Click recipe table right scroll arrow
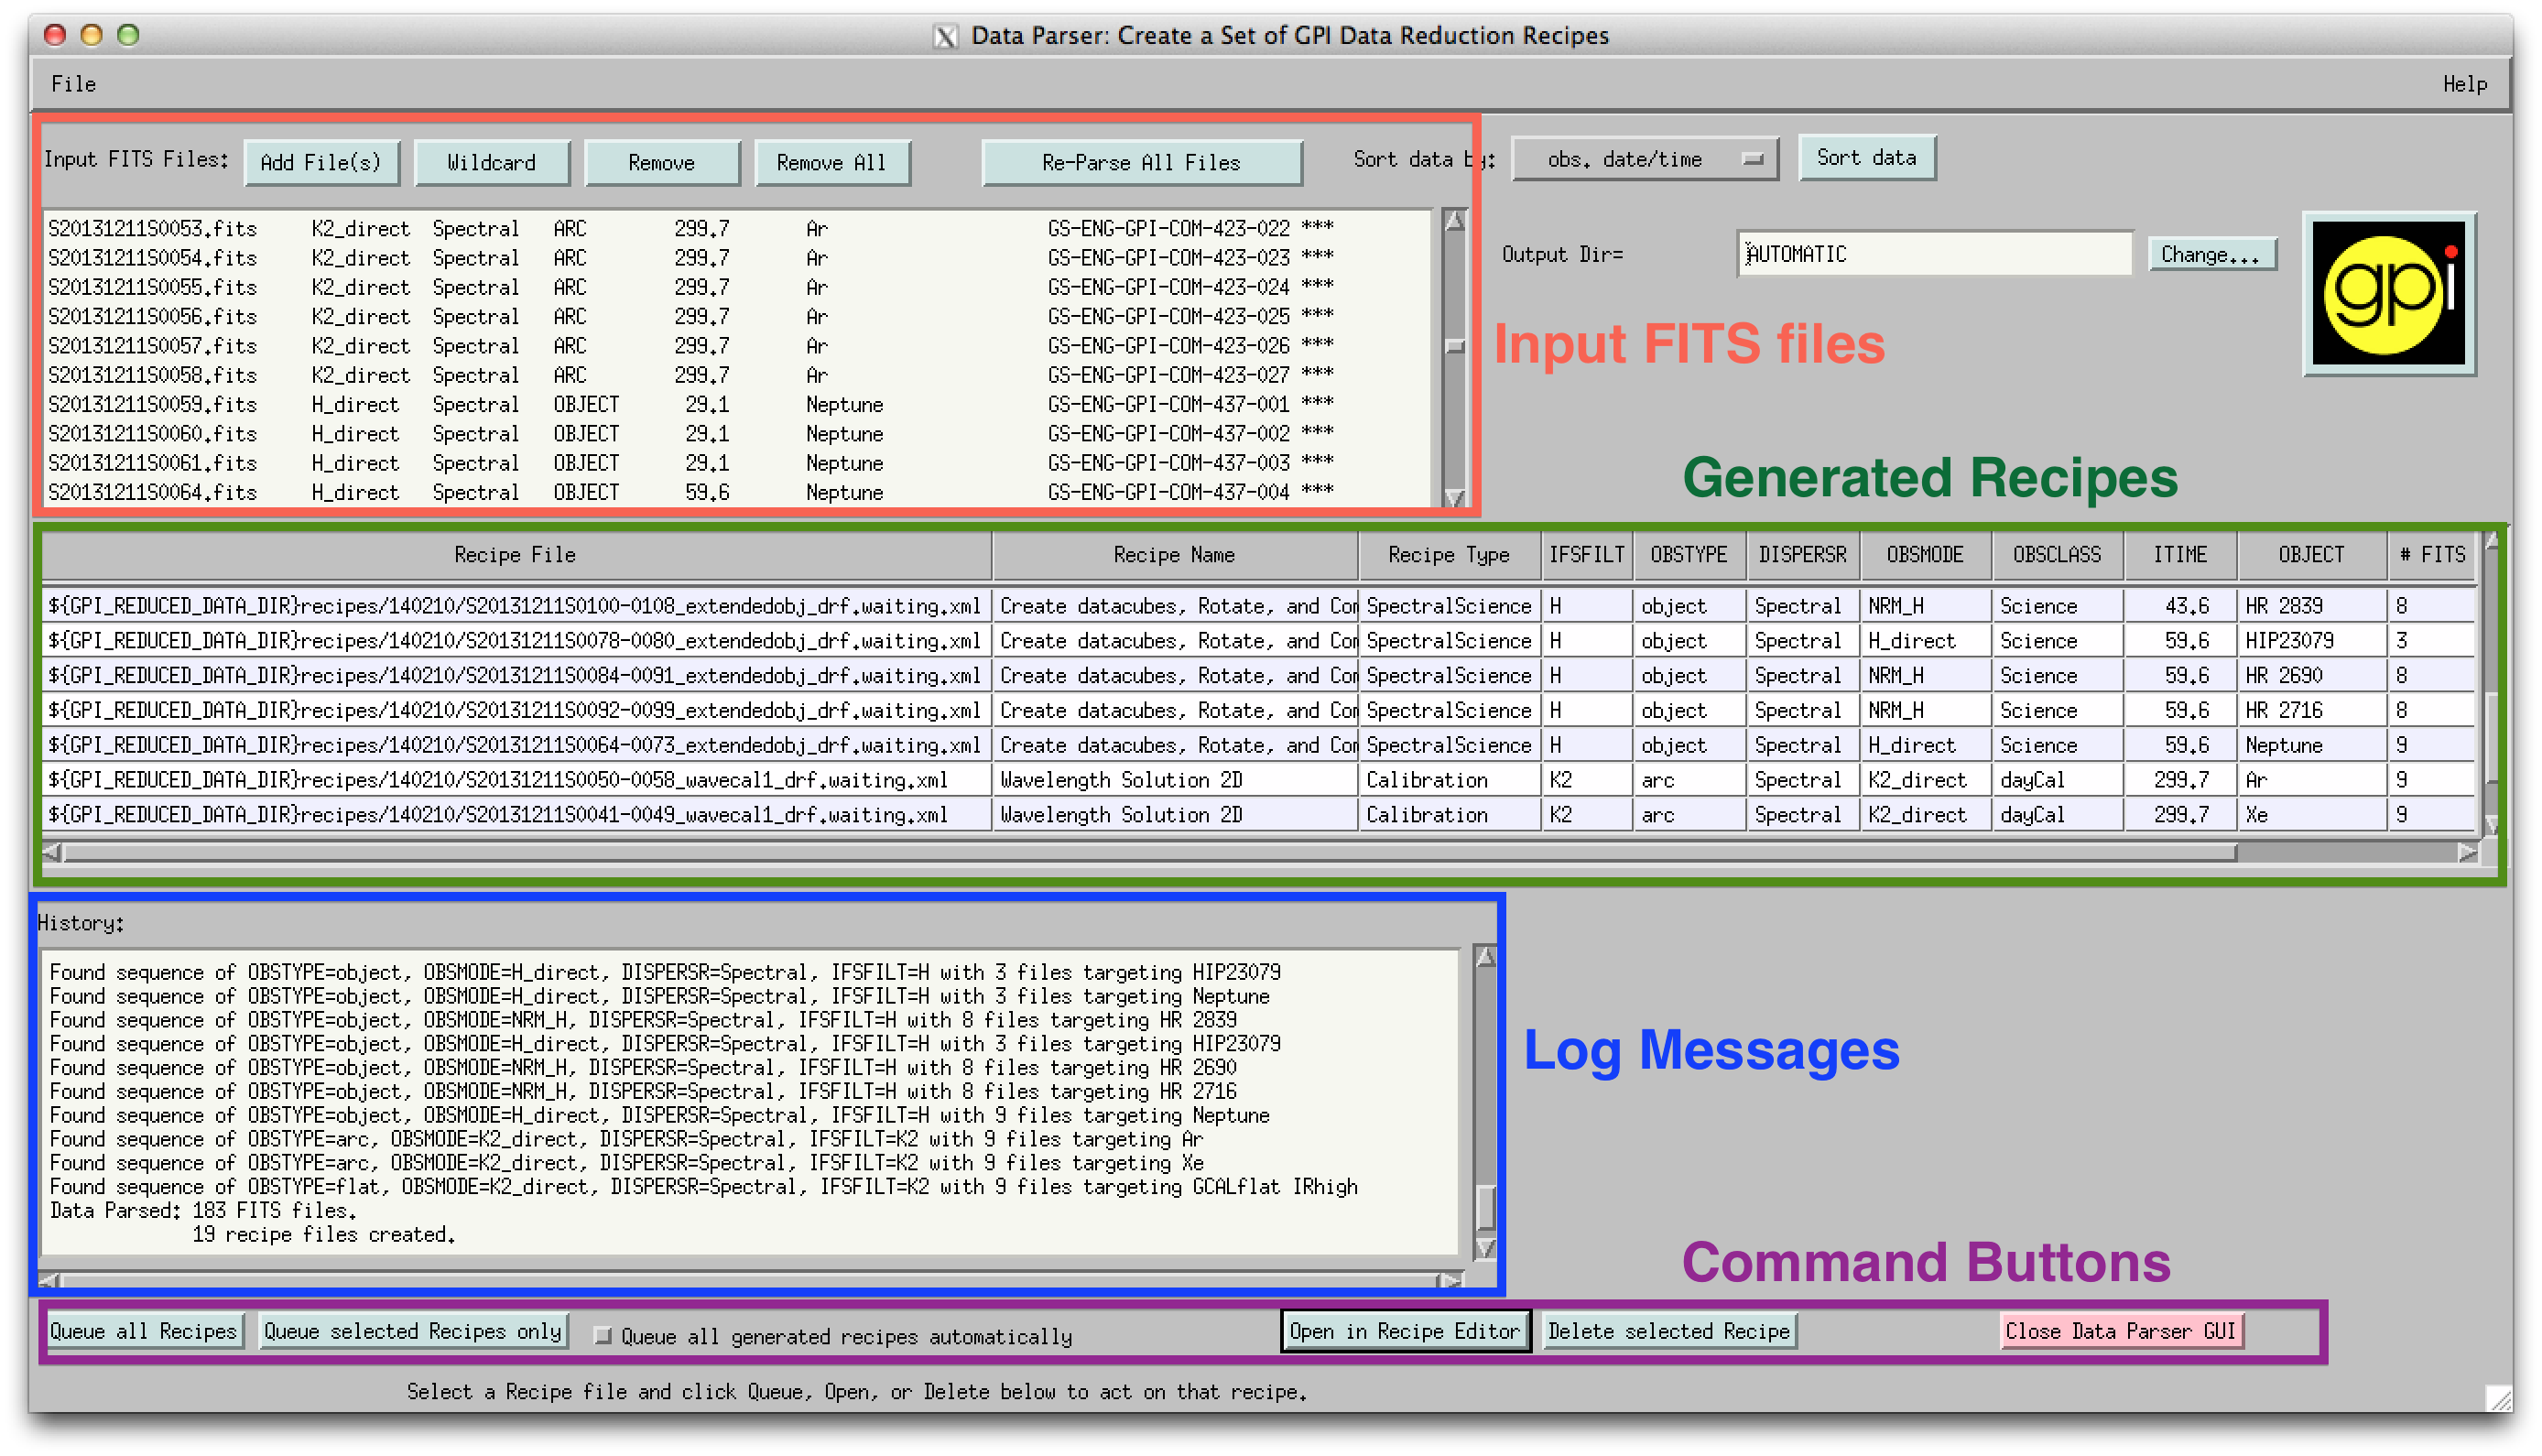Viewport: 2542px width, 1456px height. [2466, 852]
